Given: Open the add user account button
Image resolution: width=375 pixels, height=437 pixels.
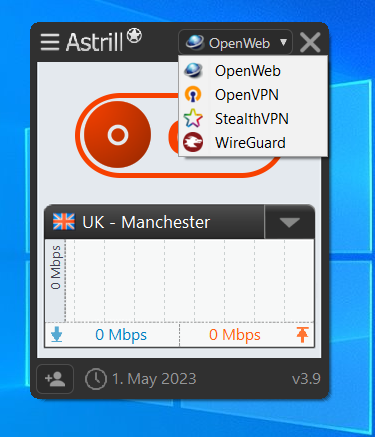Looking at the screenshot, I should (55, 379).
